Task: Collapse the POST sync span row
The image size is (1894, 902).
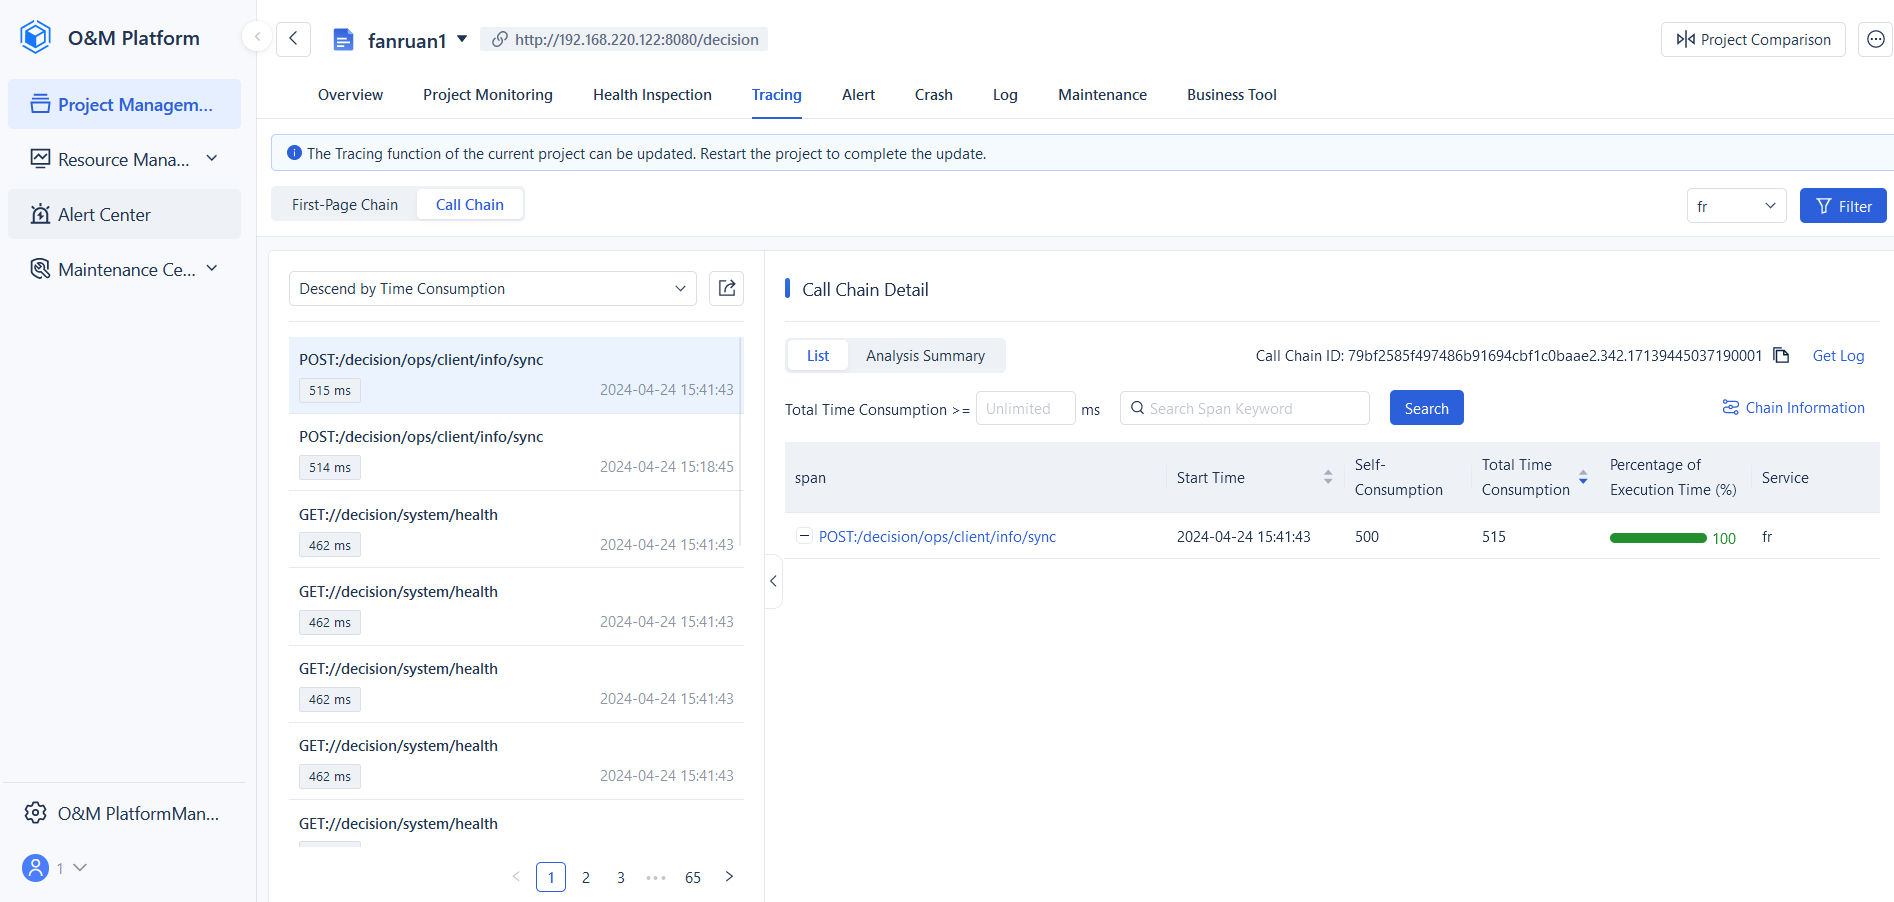Action: click(x=804, y=536)
